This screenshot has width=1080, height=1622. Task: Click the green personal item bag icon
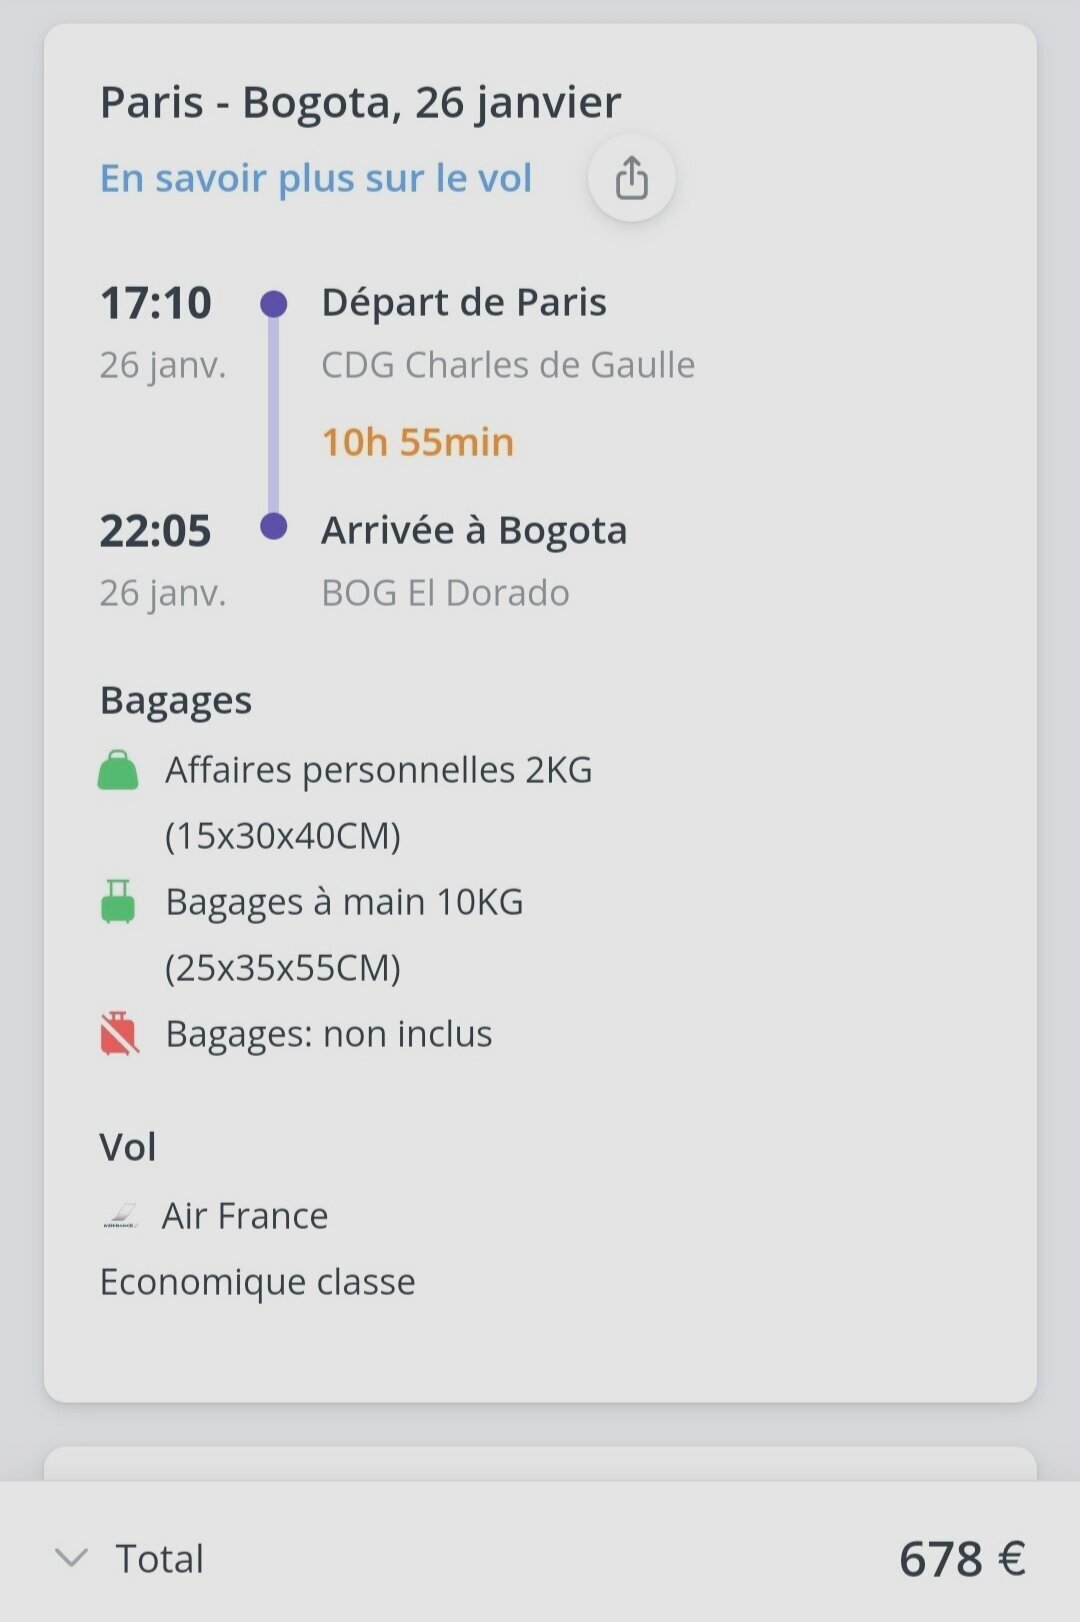(x=118, y=770)
